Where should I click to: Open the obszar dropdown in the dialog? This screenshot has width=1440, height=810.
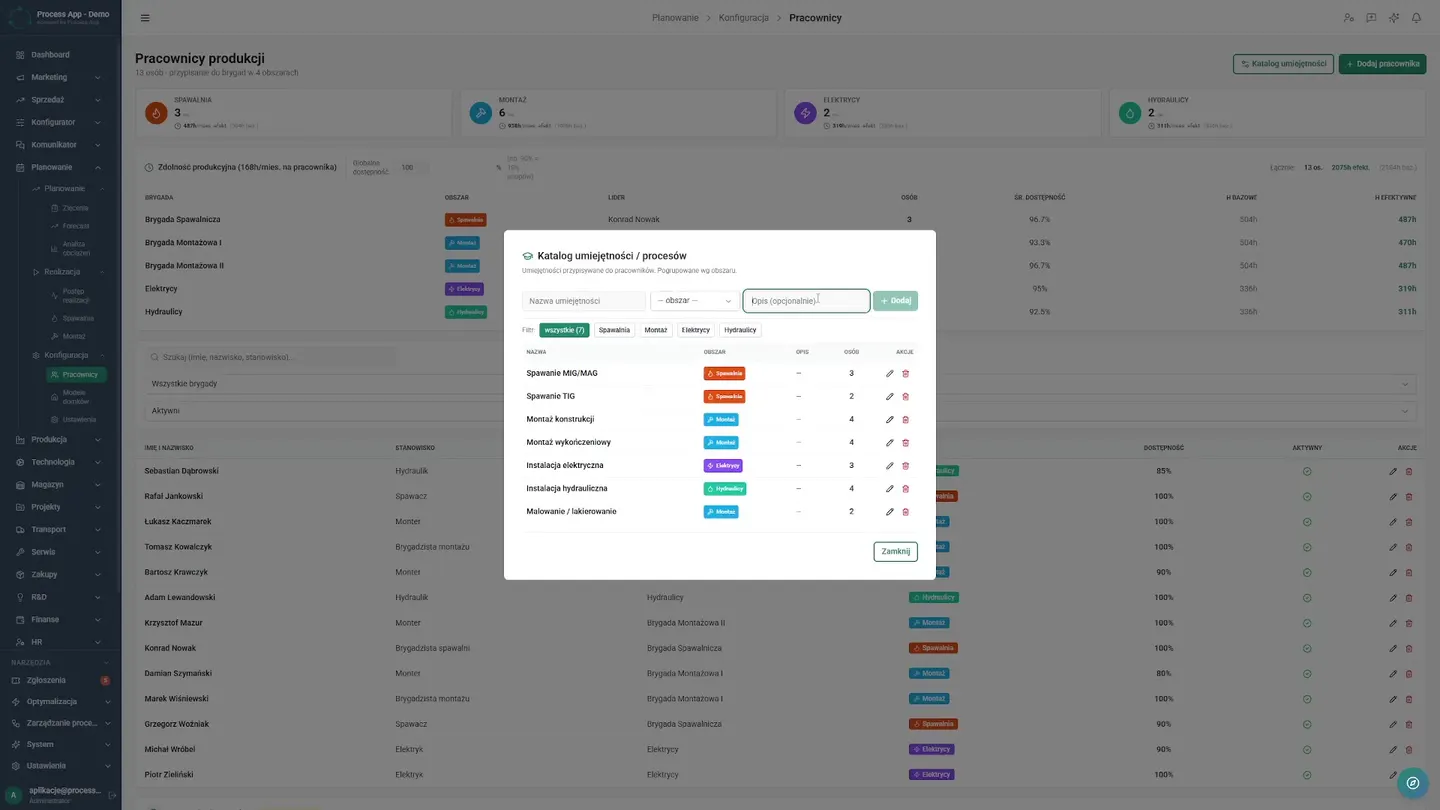[695, 301]
